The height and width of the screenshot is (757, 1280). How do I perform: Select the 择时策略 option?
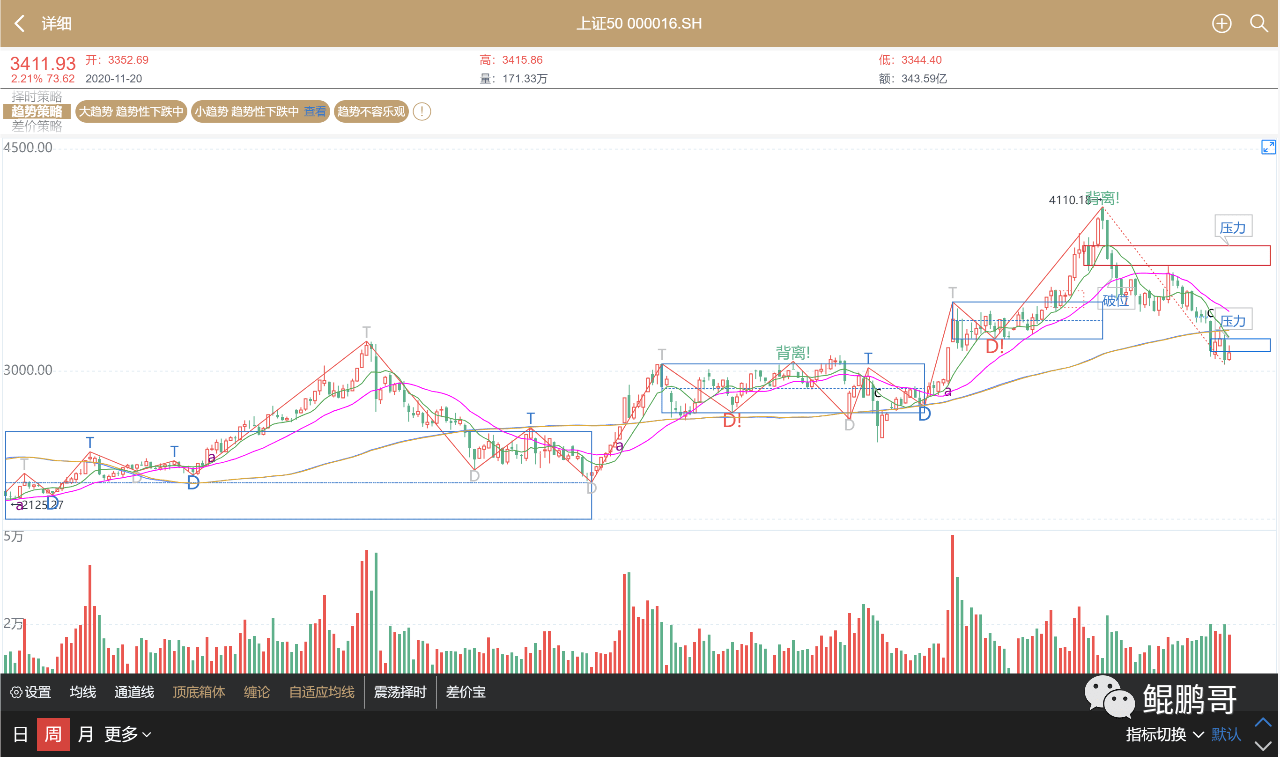pyautogui.click(x=37, y=97)
